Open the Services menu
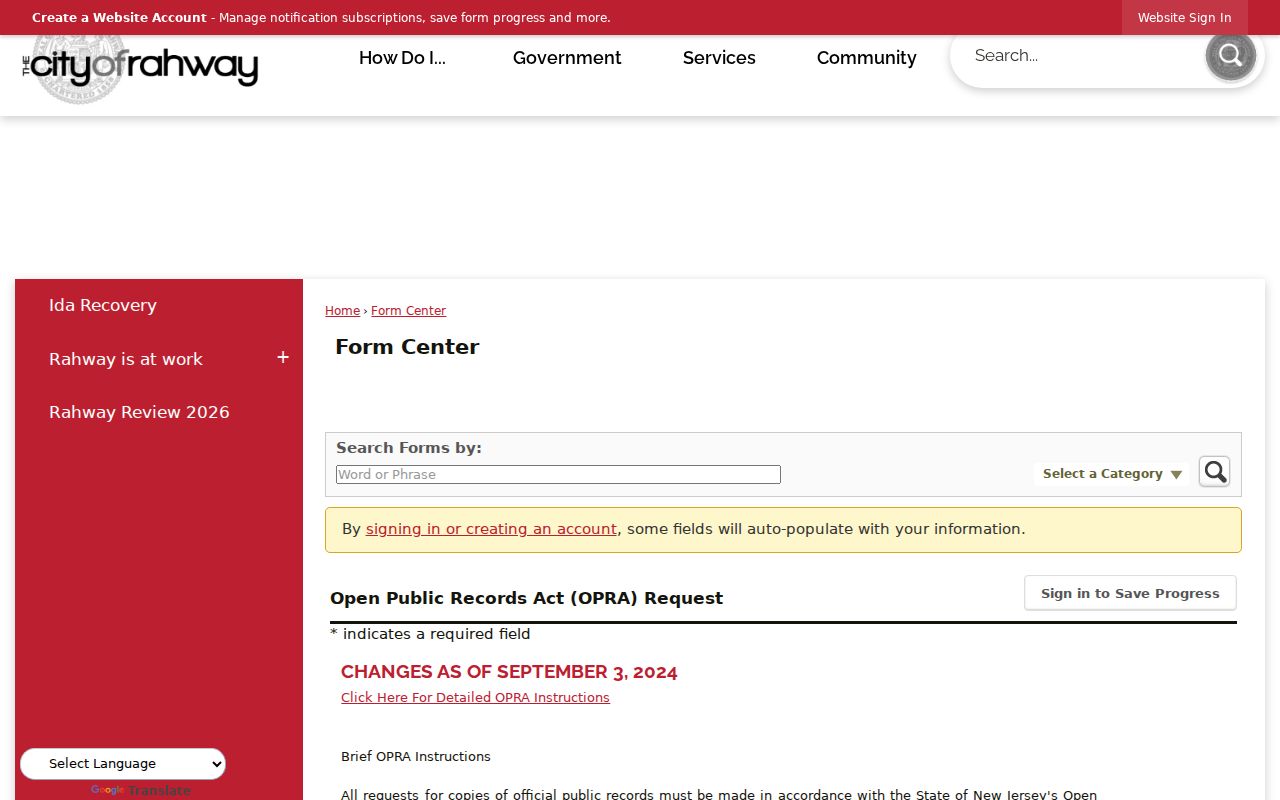1280x800 pixels. [719, 58]
